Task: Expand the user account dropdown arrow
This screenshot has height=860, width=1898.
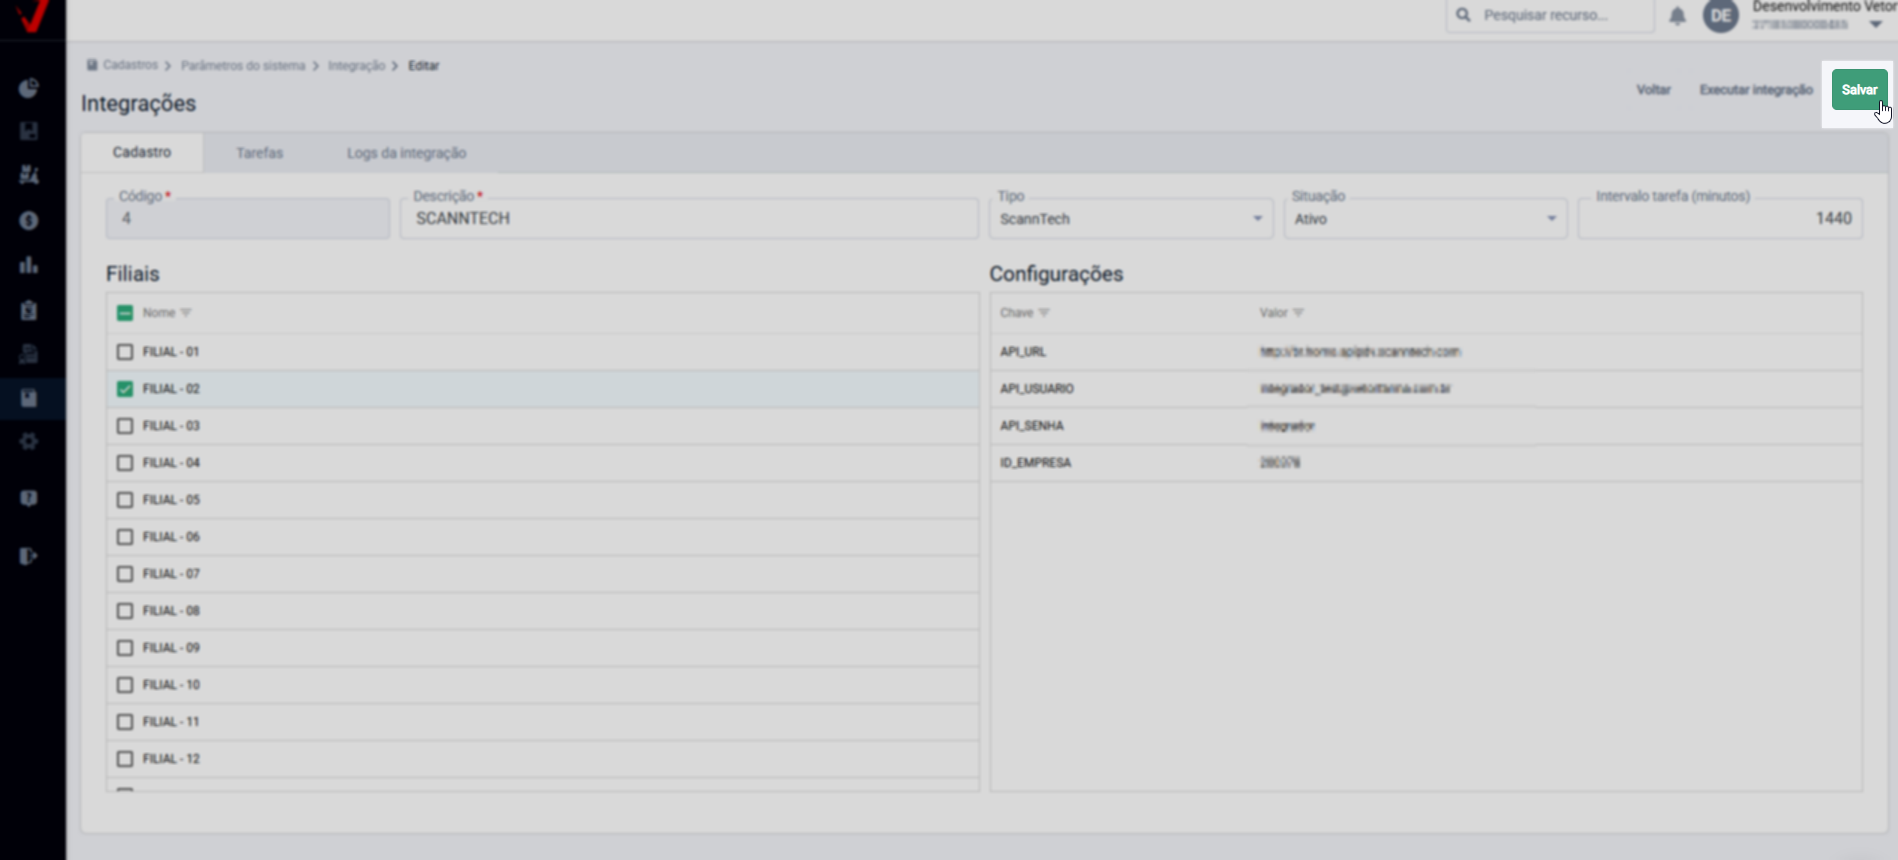Action: pyautogui.click(x=1875, y=25)
